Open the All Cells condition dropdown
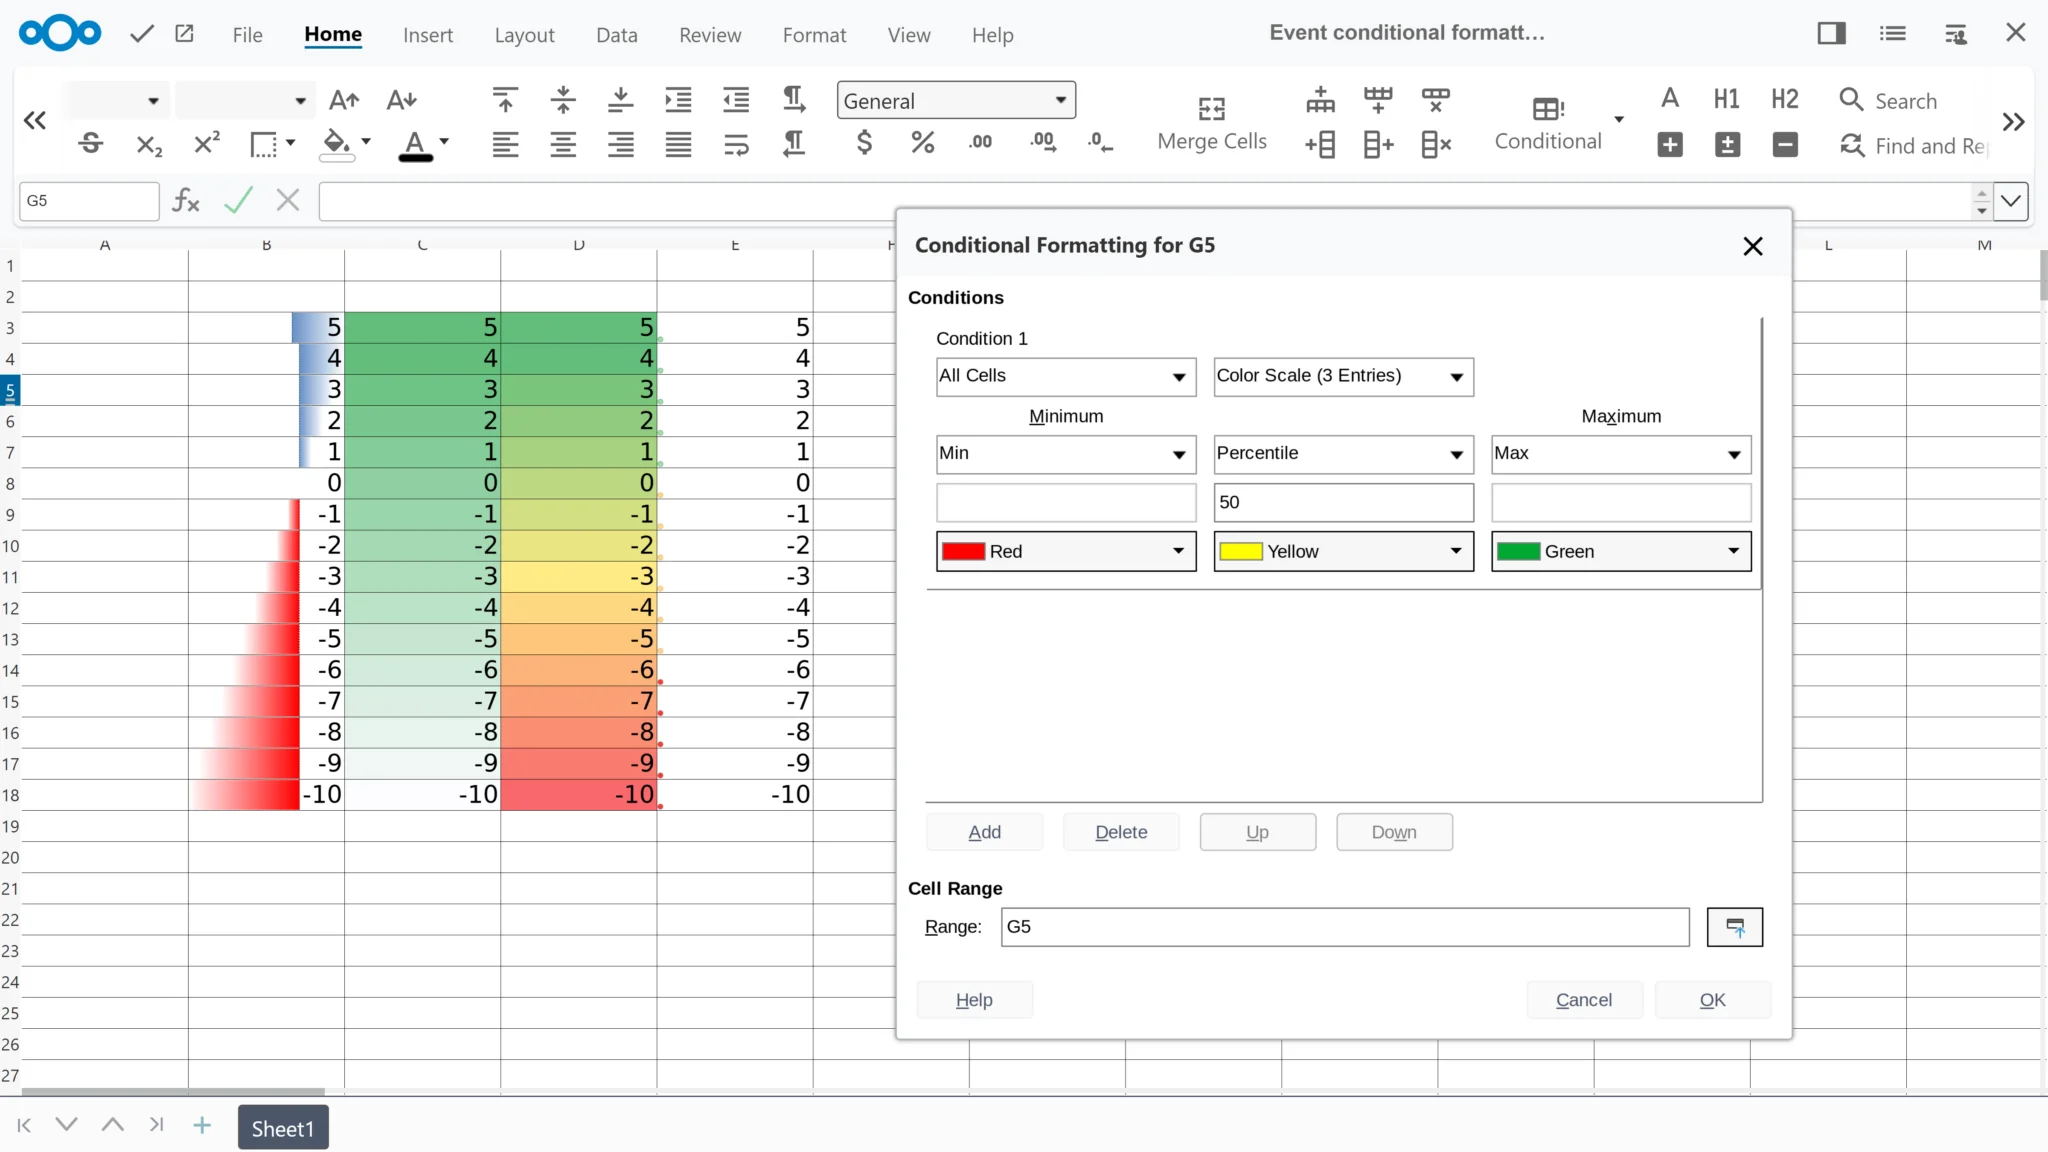Screen dimensions: 2048x1152 click(x=1065, y=377)
